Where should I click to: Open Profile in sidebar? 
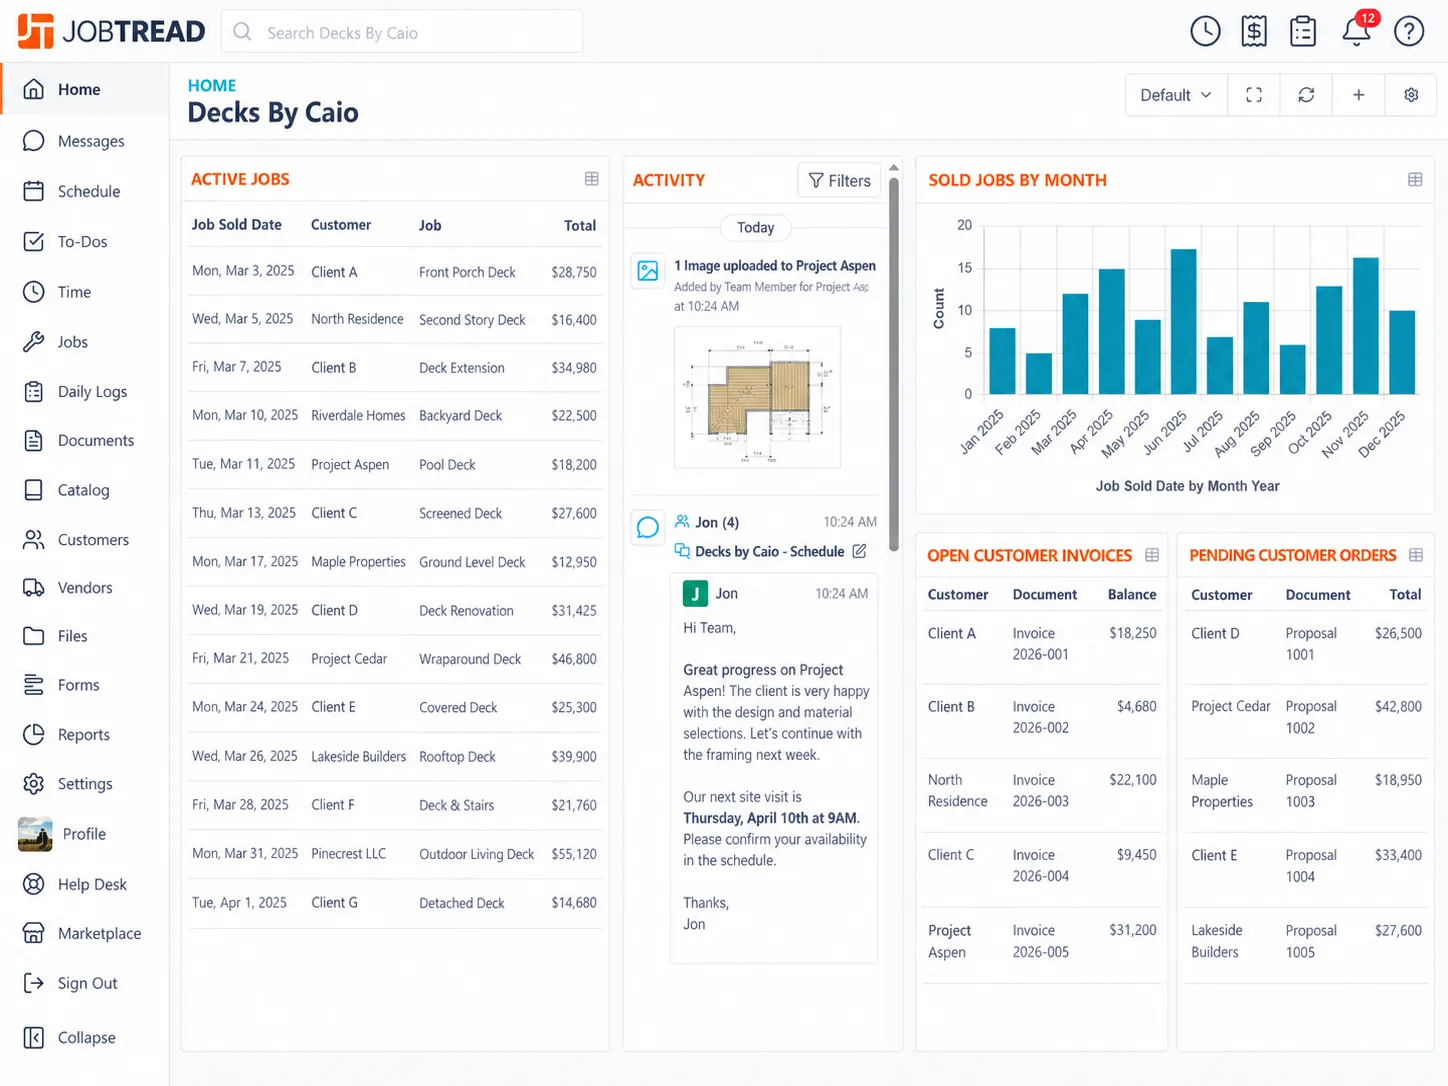point(85,834)
